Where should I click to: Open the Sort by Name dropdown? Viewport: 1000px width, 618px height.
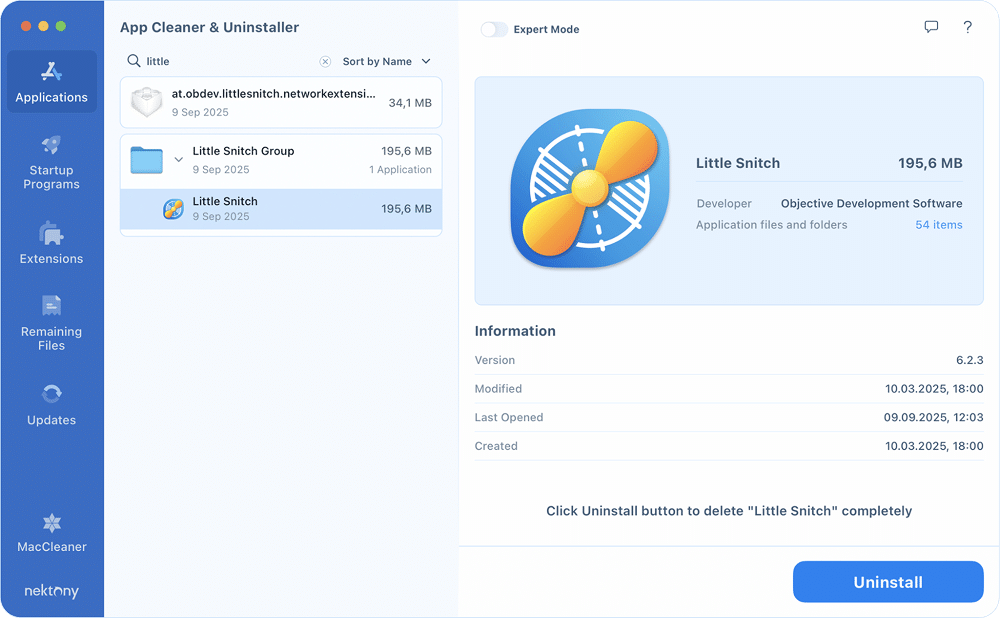pyautogui.click(x=385, y=61)
